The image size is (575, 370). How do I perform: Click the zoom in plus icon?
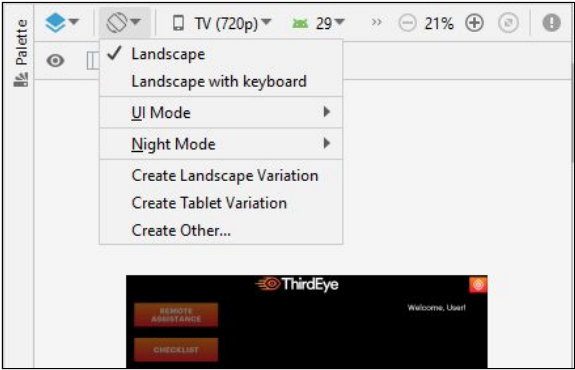(474, 23)
